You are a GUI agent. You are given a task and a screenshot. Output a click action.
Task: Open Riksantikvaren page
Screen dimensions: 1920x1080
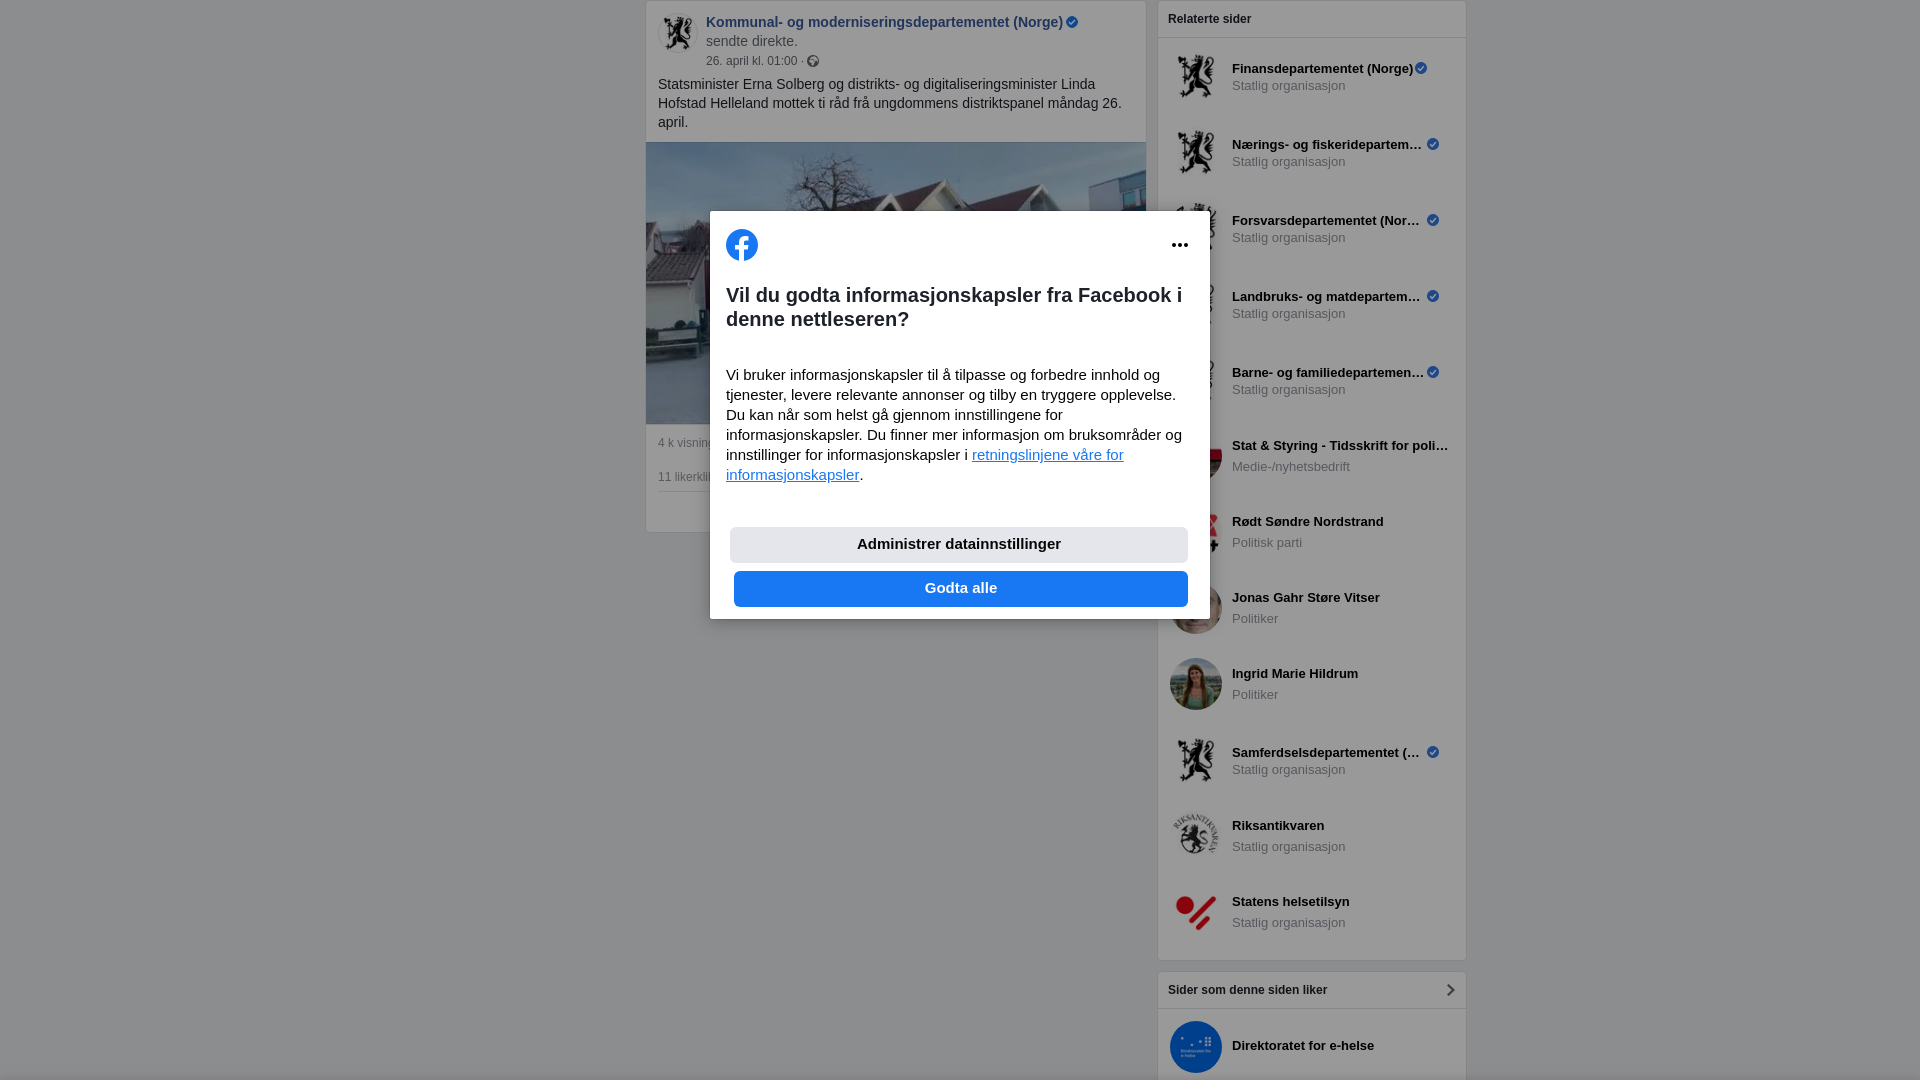(x=1278, y=826)
